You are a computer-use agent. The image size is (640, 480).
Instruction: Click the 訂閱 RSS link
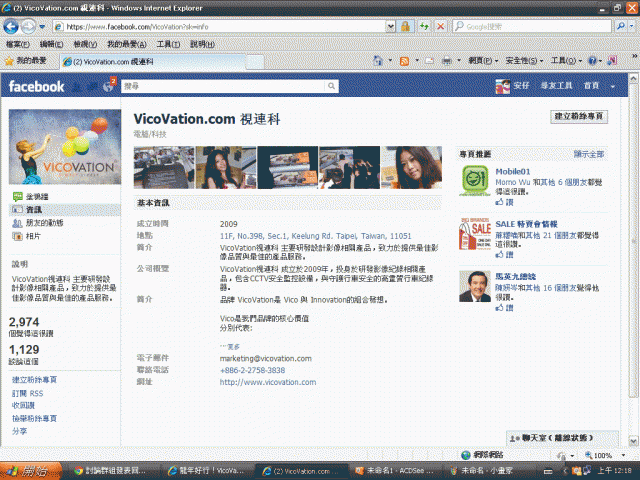point(27,393)
